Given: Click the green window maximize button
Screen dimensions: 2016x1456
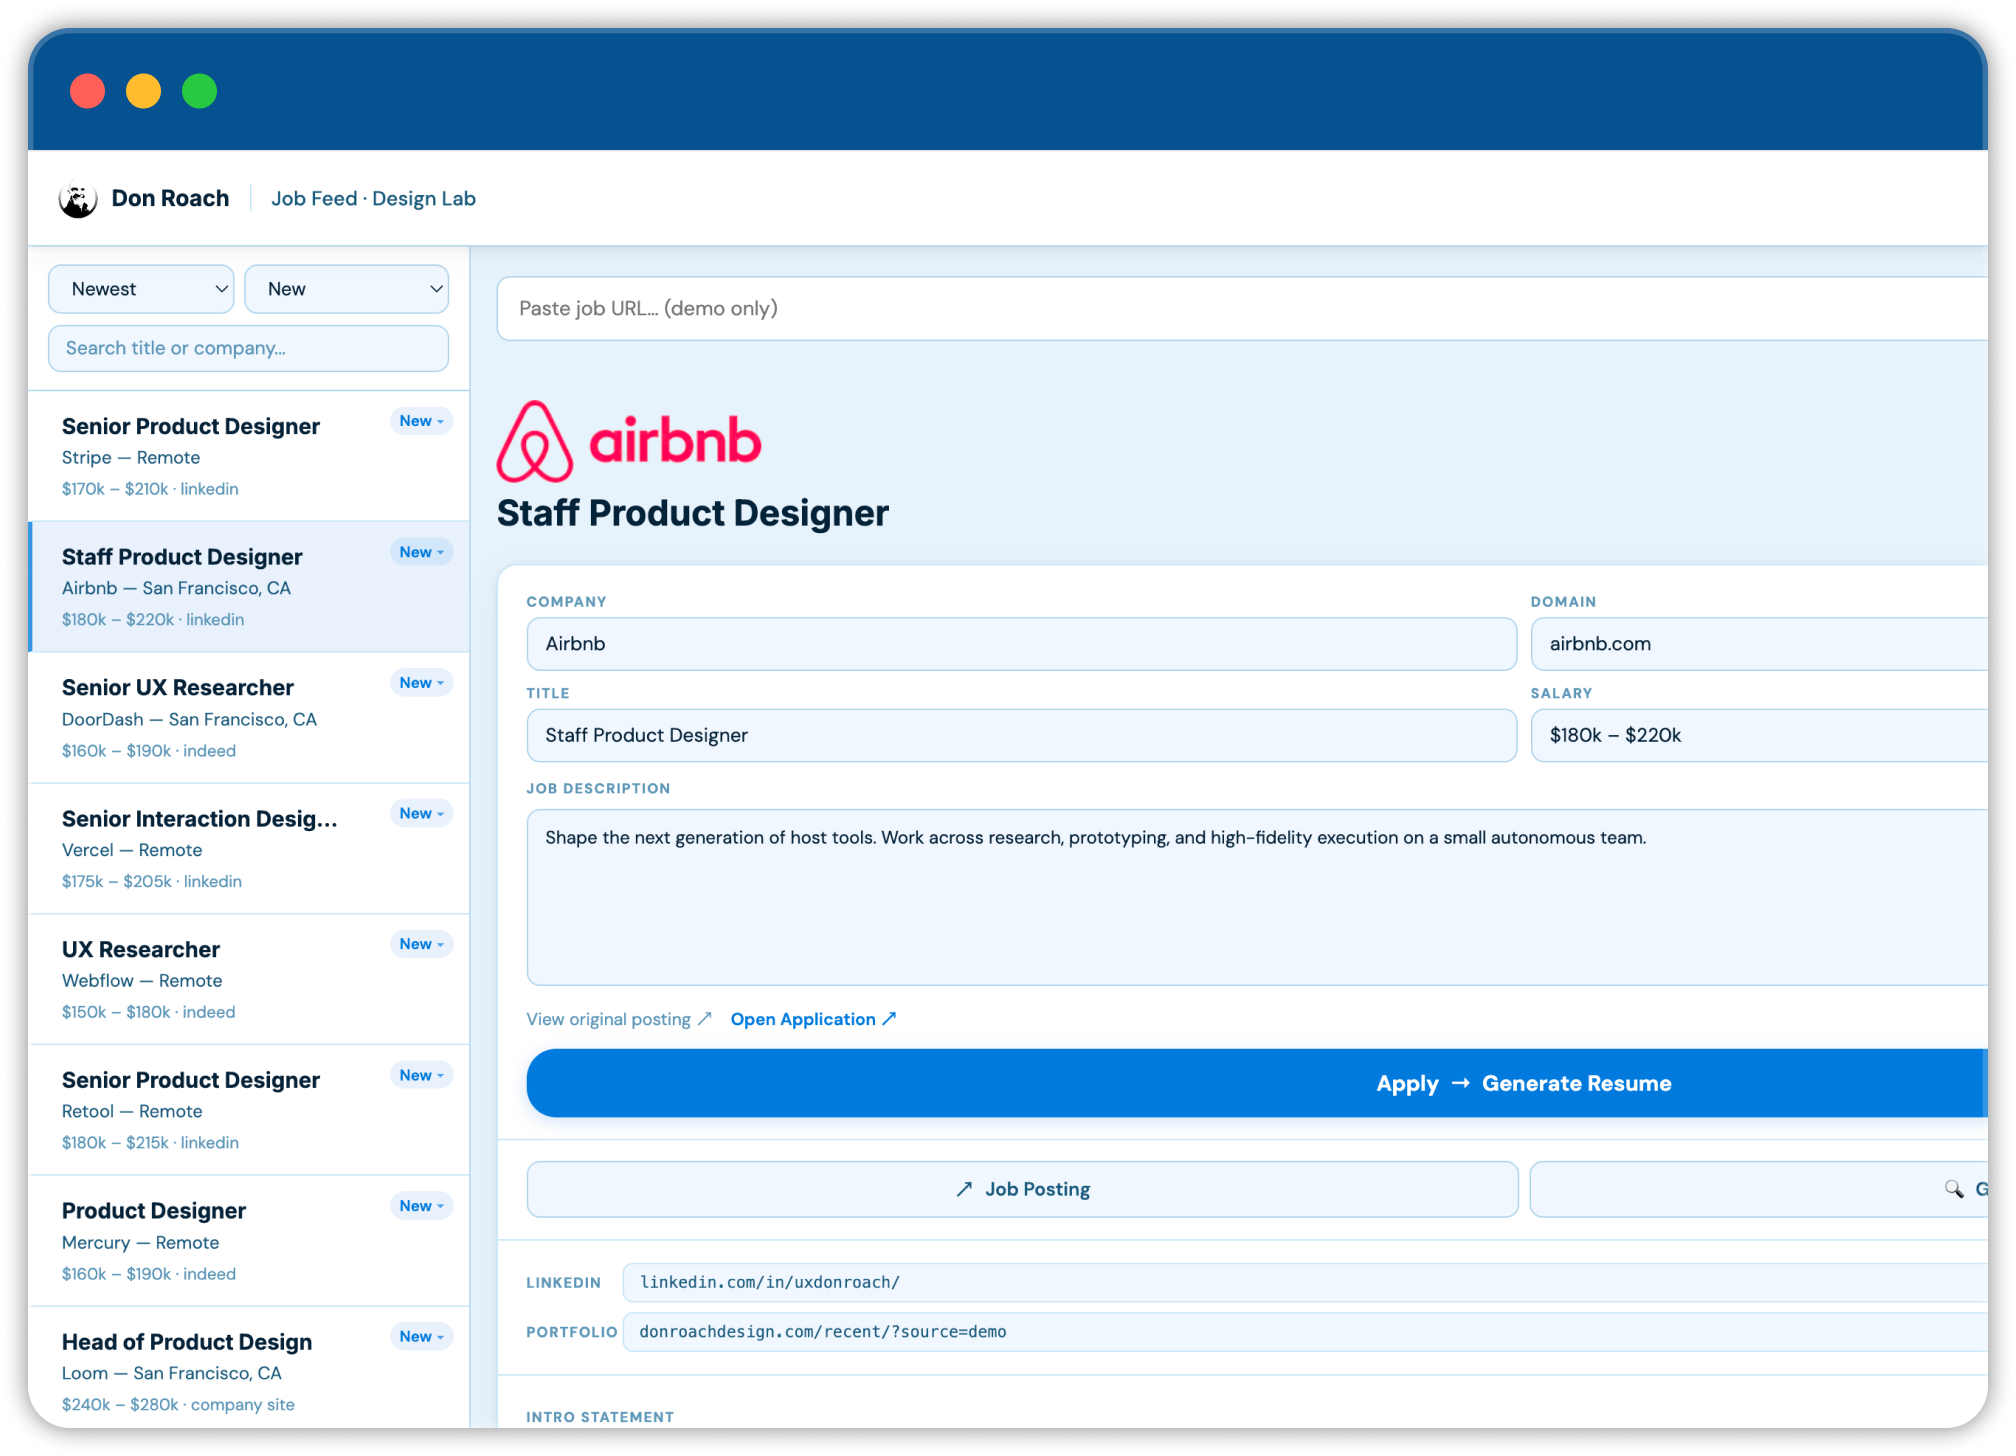Looking at the screenshot, I should [x=199, y=91].
